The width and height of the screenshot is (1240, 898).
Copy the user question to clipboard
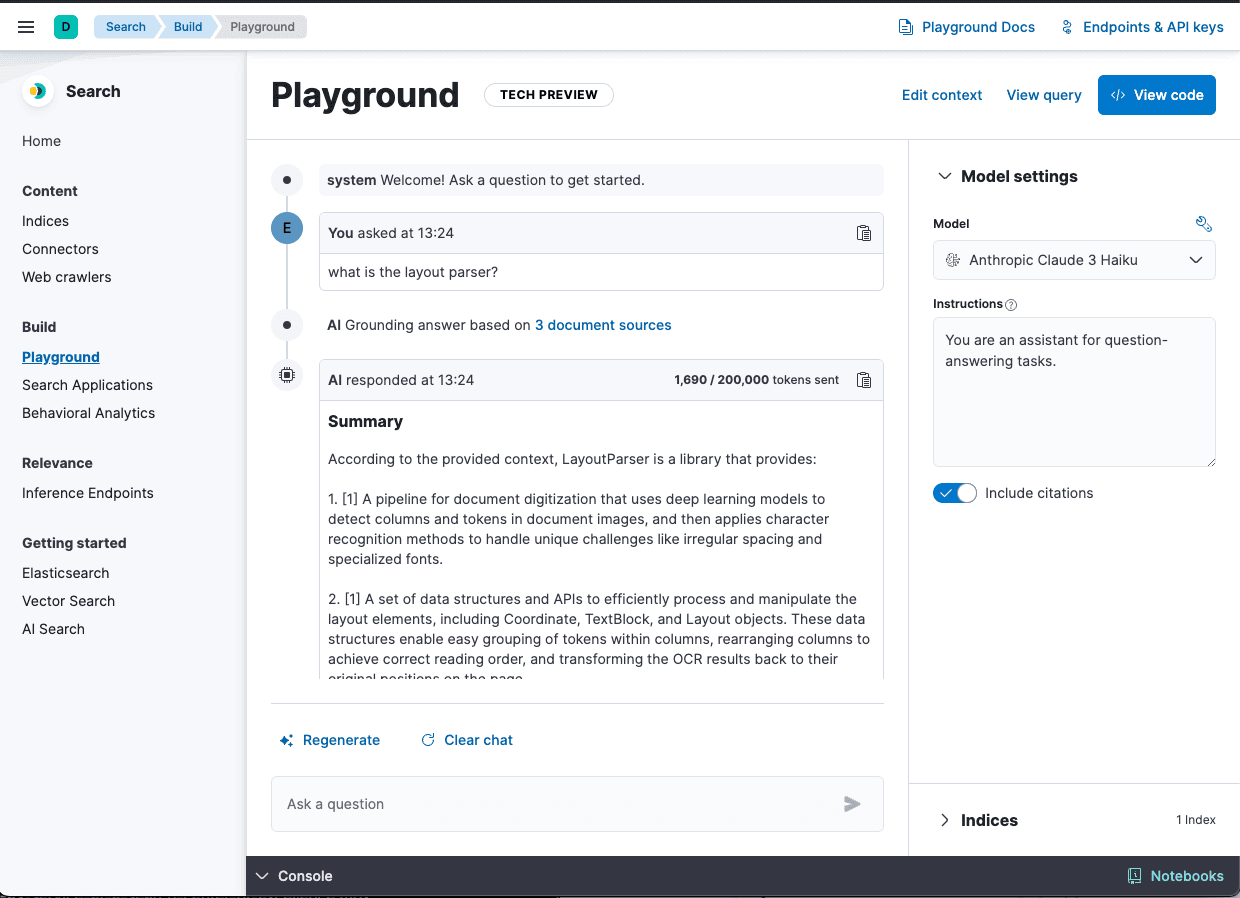point(864,233)
